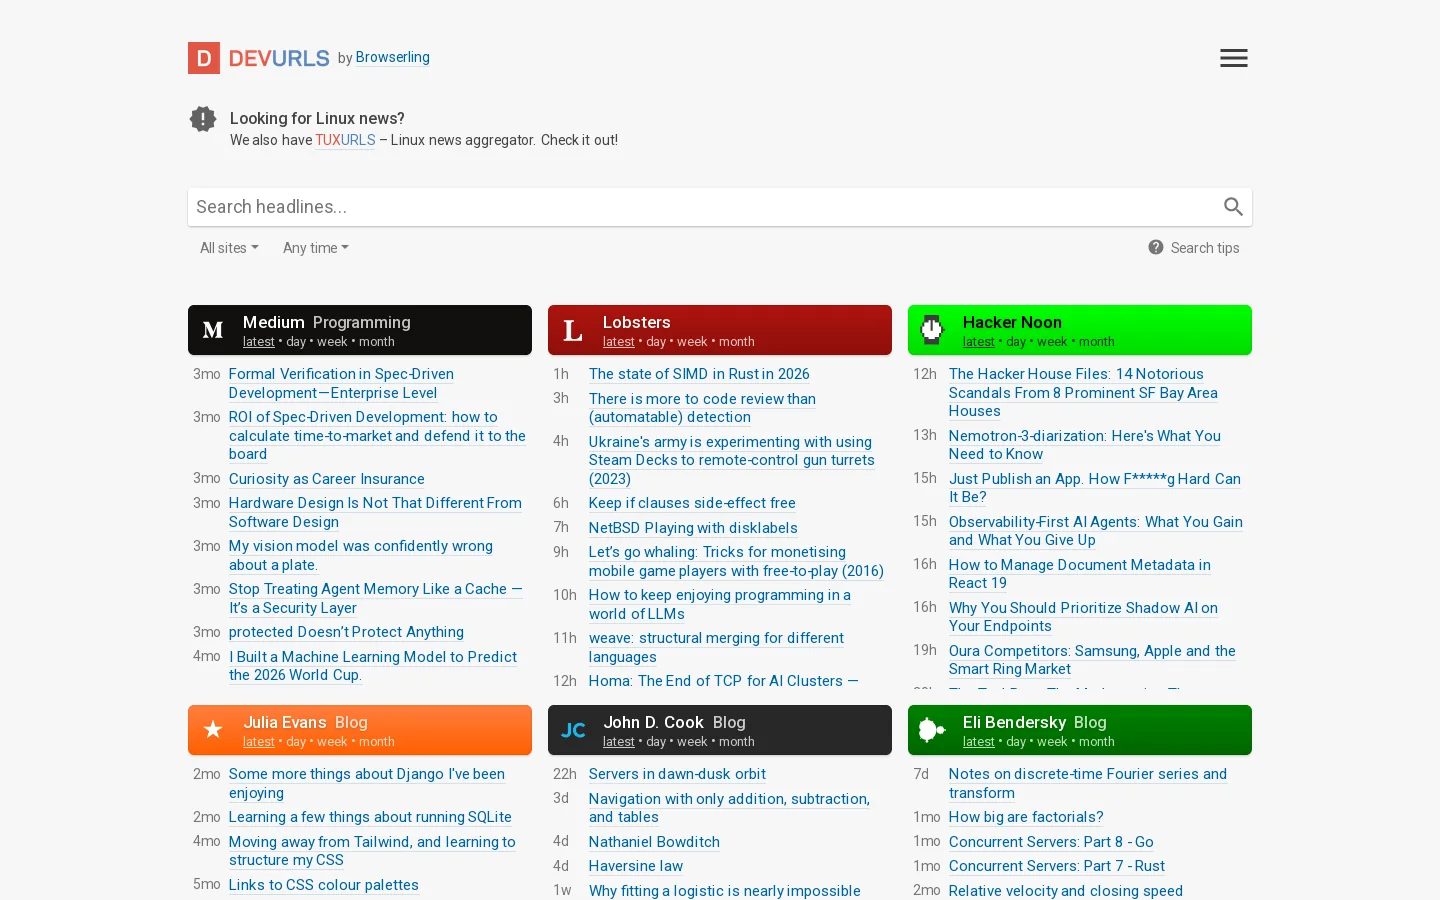The height and width of the screenshot is (900, 1440).
Task: Open the Julia Evans section title
Action: tap(285, 722)
